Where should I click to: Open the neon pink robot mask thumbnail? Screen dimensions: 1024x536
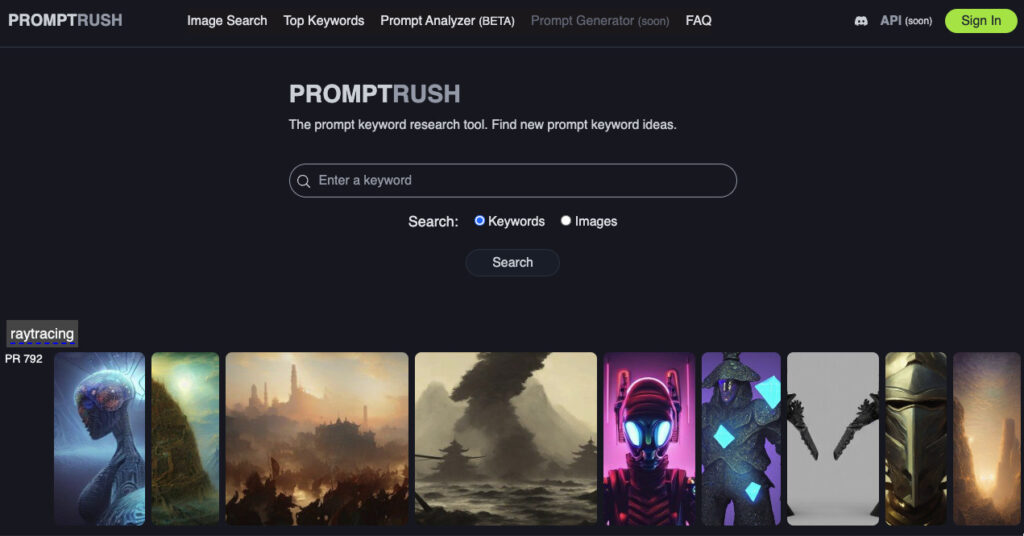point(649,439)
